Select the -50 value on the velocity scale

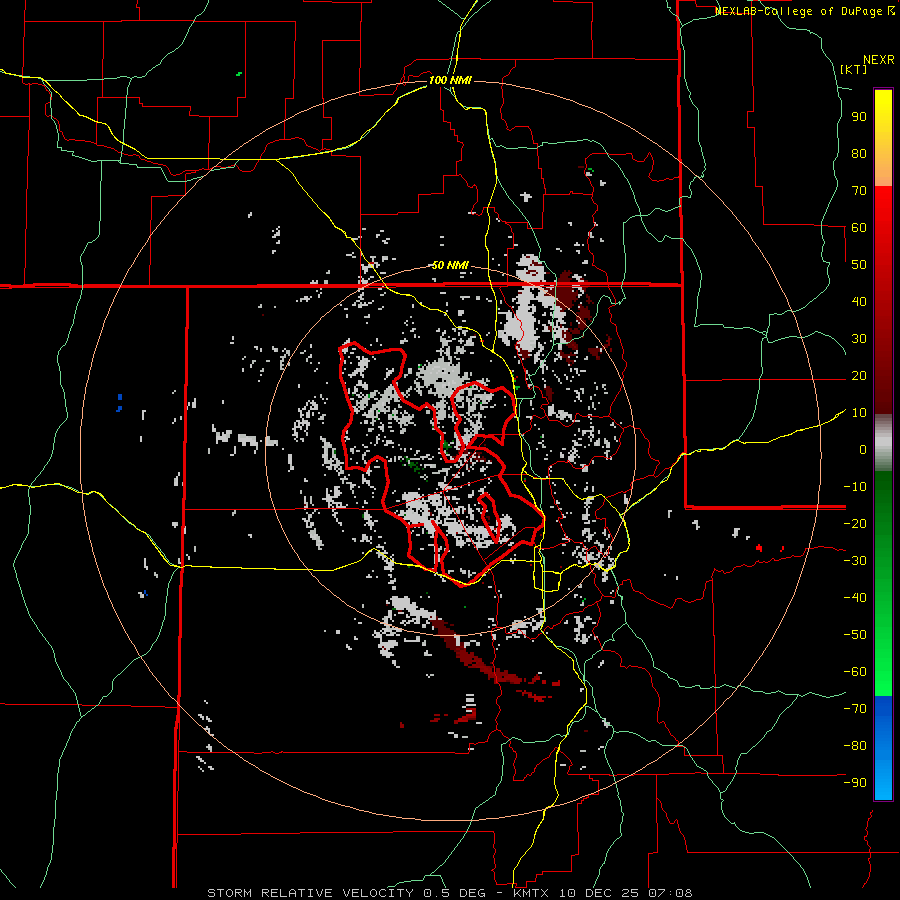point(855,635)
